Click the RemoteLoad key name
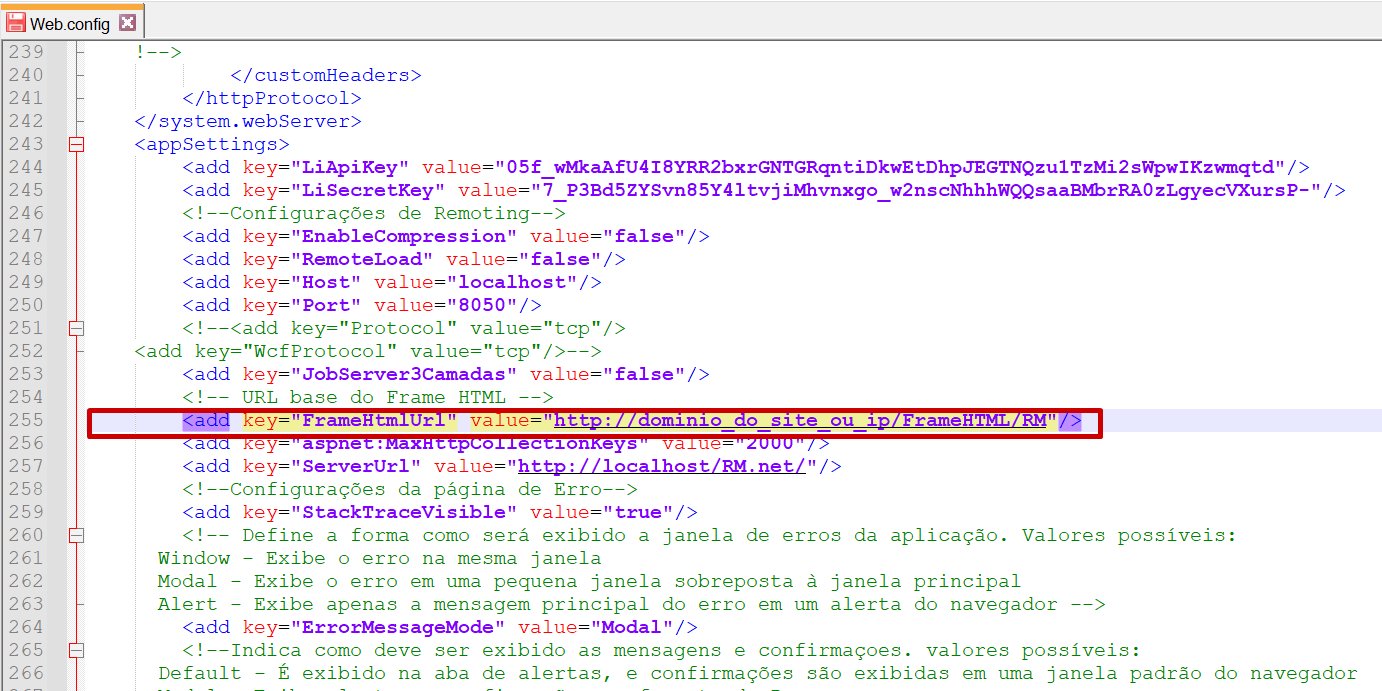This screenshot has width=1382, height=691. click(x=368, y=259)
